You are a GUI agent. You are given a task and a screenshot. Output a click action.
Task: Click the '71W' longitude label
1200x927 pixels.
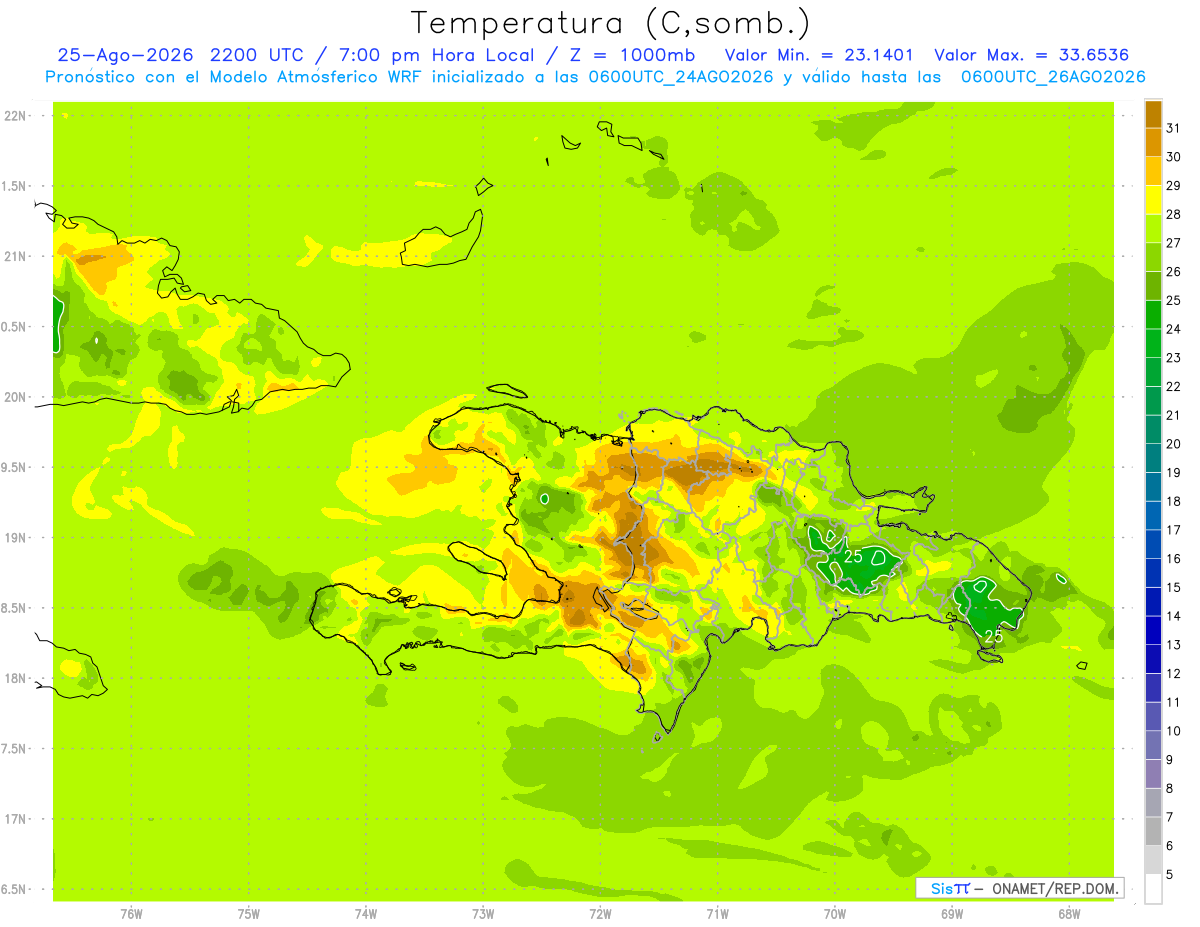click(717, 914)
